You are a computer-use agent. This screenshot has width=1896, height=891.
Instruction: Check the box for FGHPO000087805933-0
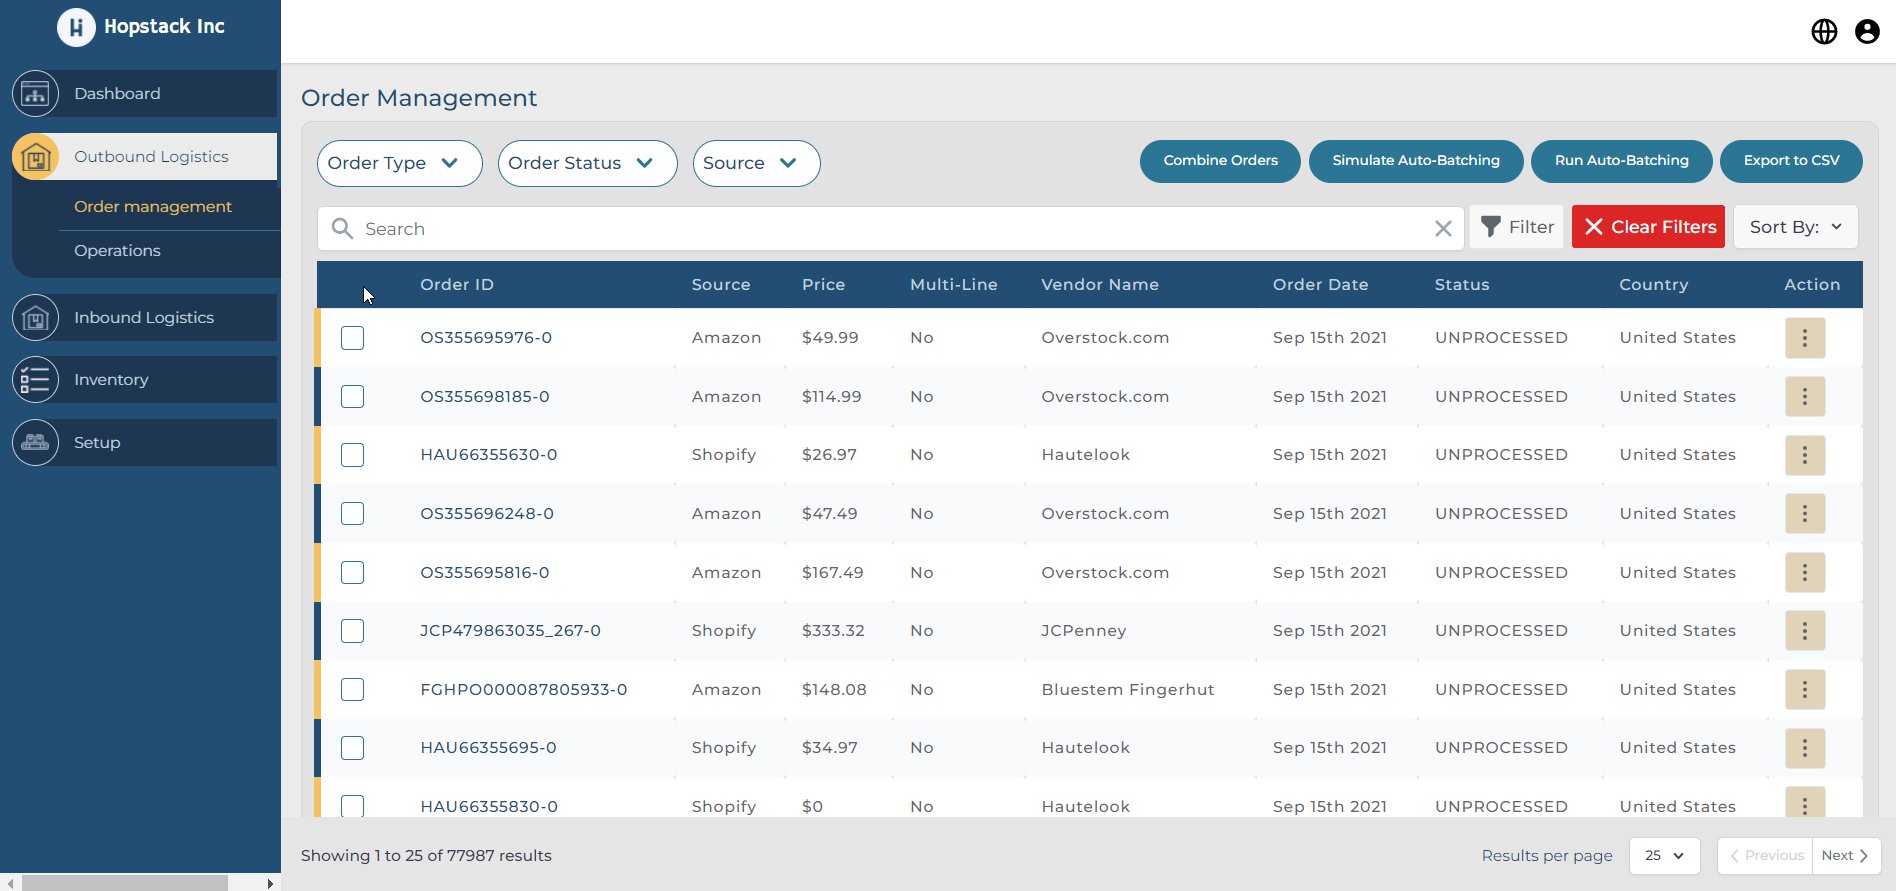coord(352,690)
